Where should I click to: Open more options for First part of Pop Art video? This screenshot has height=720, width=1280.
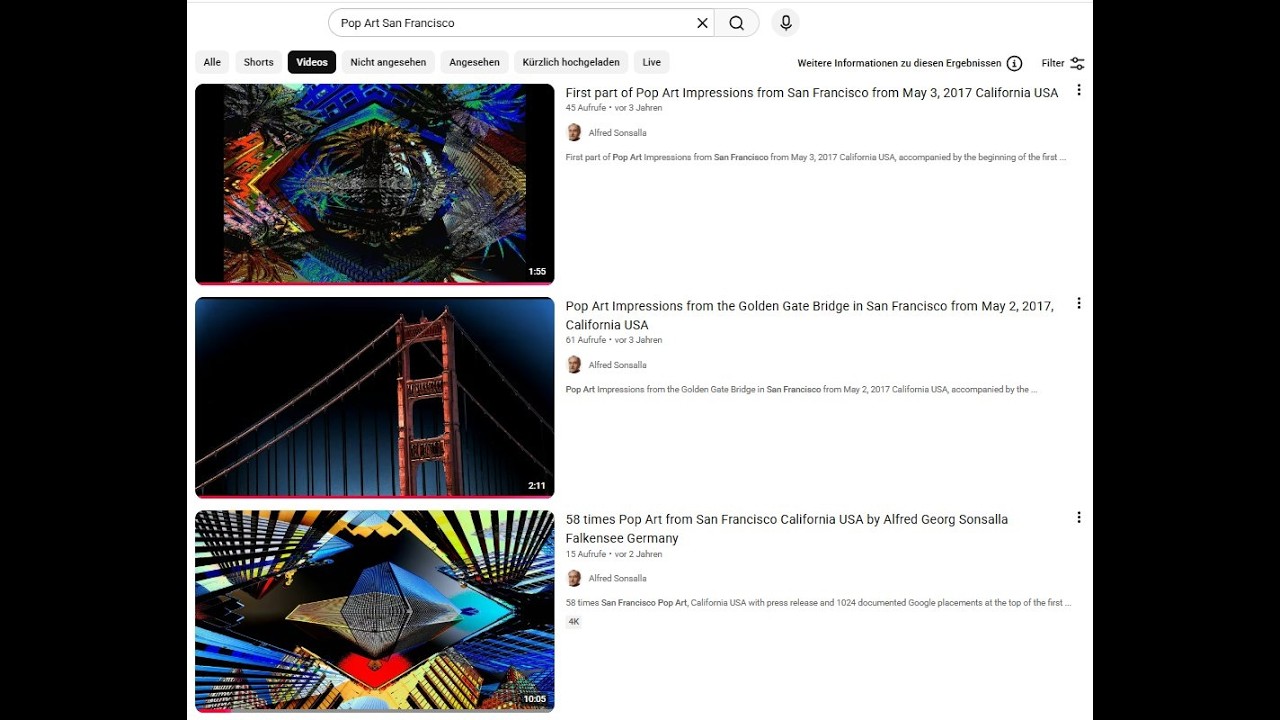[x=1078, y=90]
